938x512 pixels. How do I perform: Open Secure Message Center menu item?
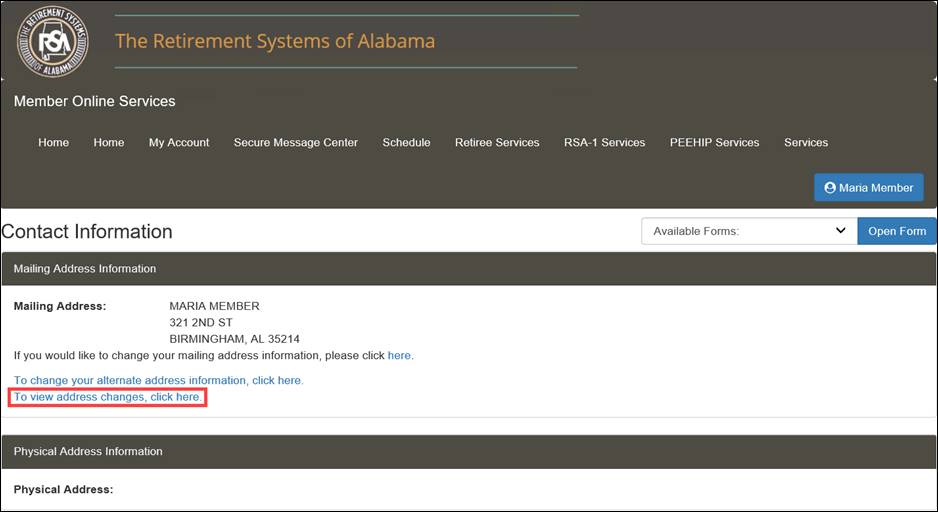point(295,142)
